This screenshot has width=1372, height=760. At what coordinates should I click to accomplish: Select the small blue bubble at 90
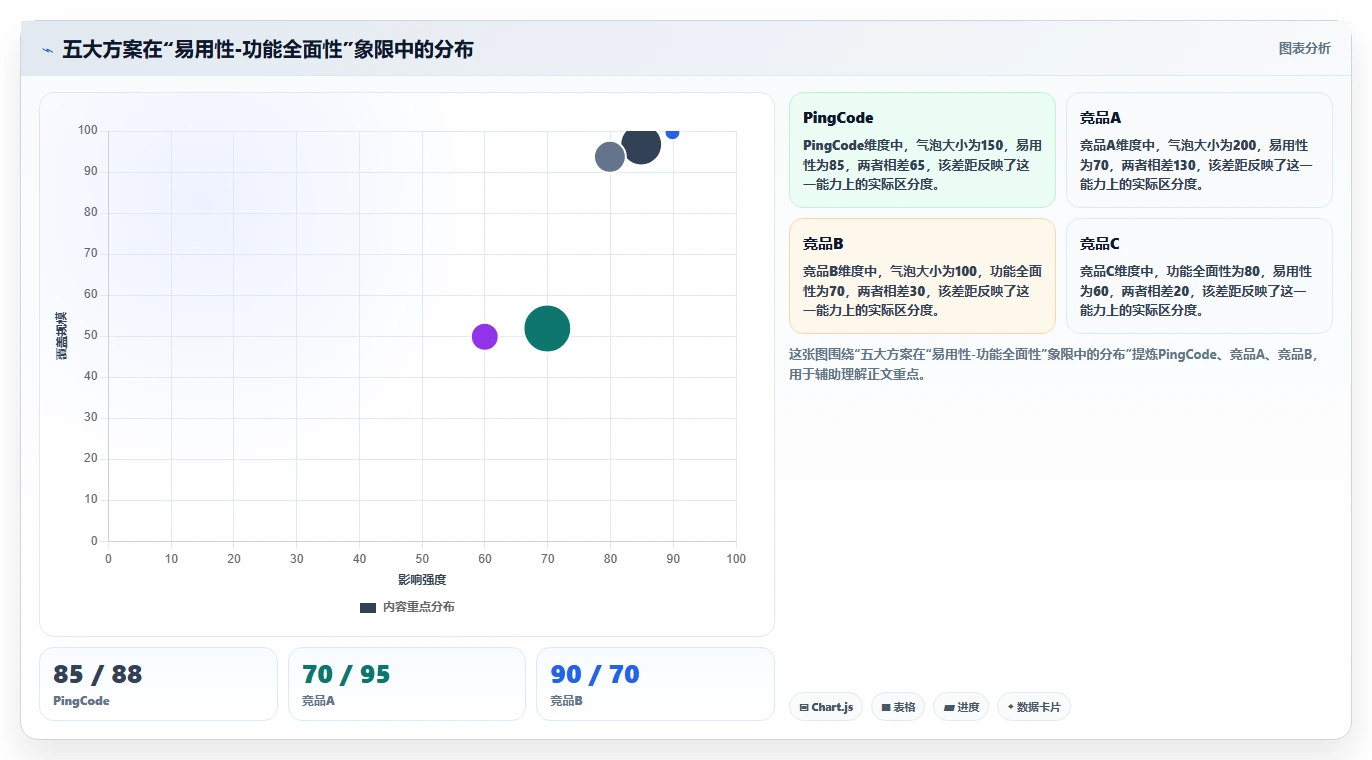point(672,133)
